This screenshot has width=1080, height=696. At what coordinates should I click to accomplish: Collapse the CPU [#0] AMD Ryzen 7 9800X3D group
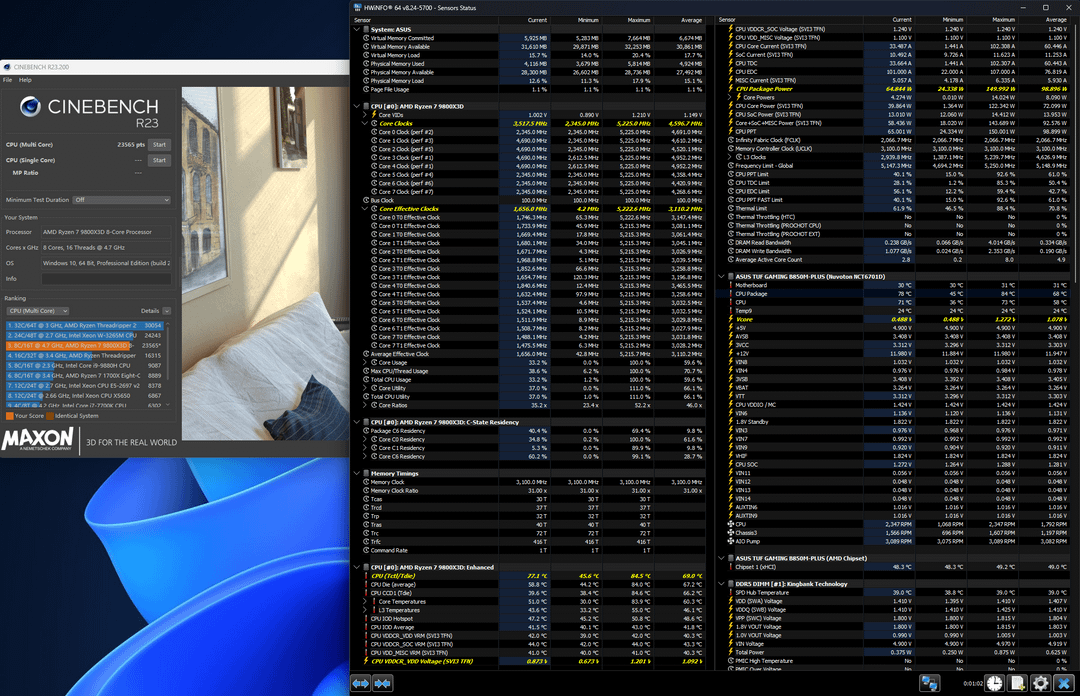point(356,106)
